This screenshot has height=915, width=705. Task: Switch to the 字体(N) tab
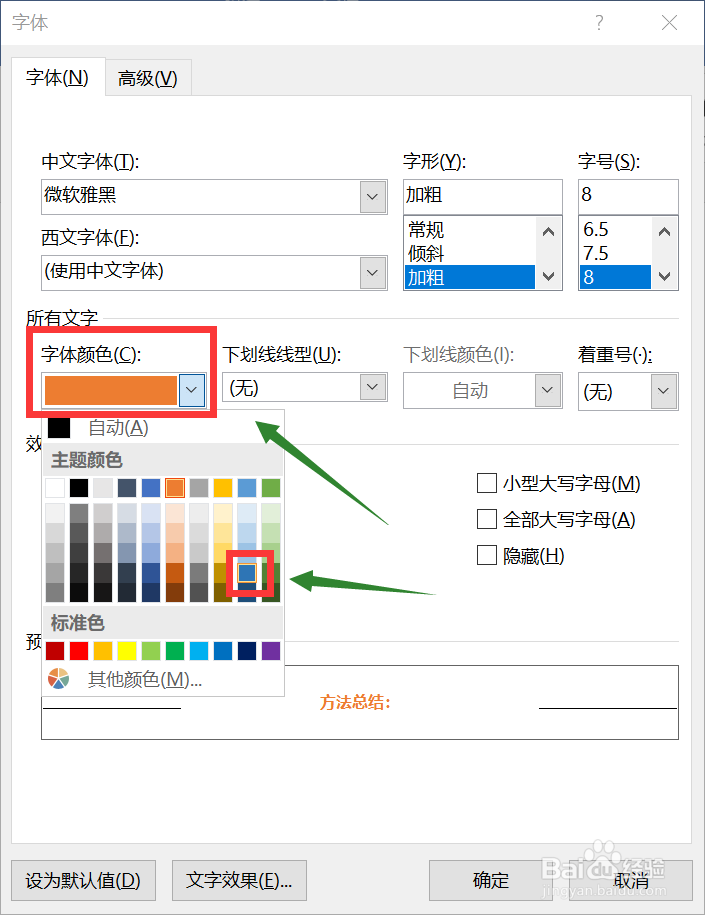pyautogui.click(x=57, y=77)
